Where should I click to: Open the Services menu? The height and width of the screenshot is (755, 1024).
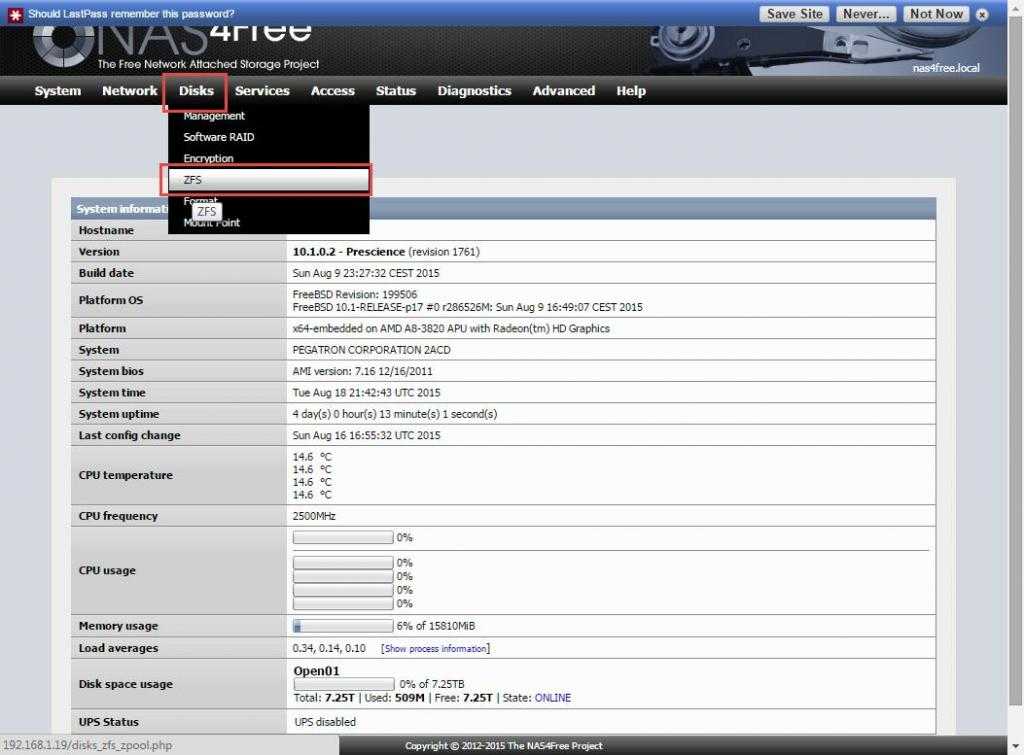pos(262,91)
